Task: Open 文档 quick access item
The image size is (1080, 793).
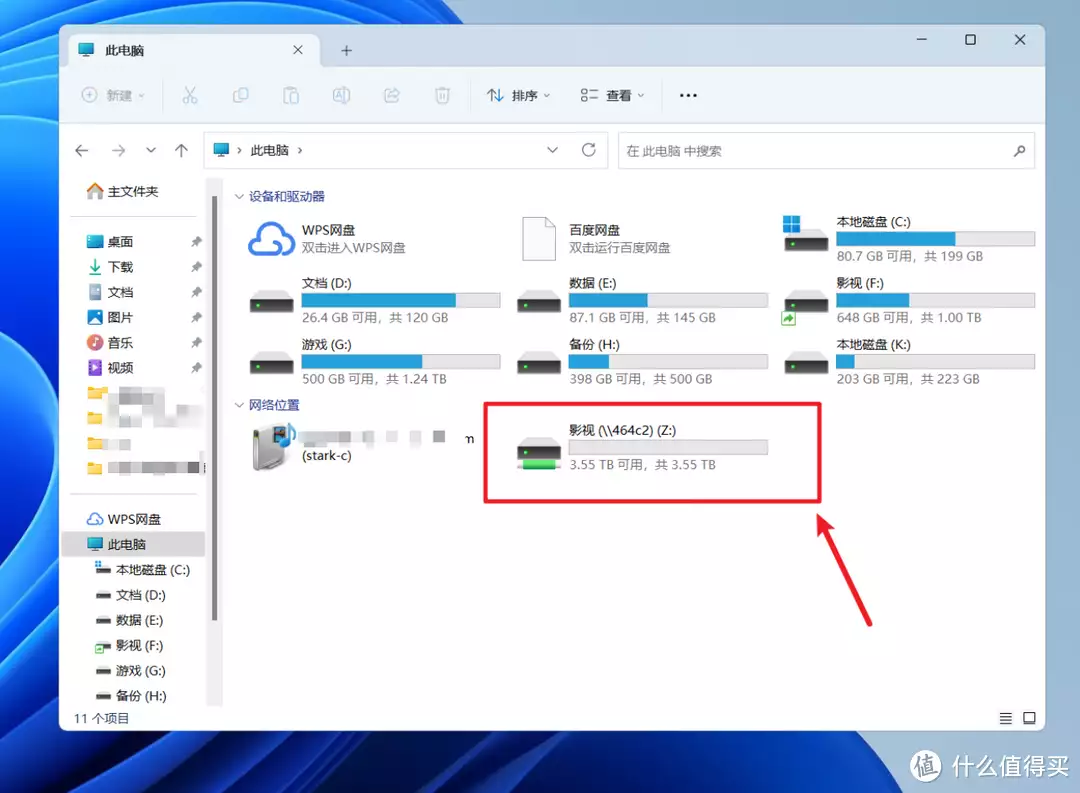Action: tap(110, 292)
